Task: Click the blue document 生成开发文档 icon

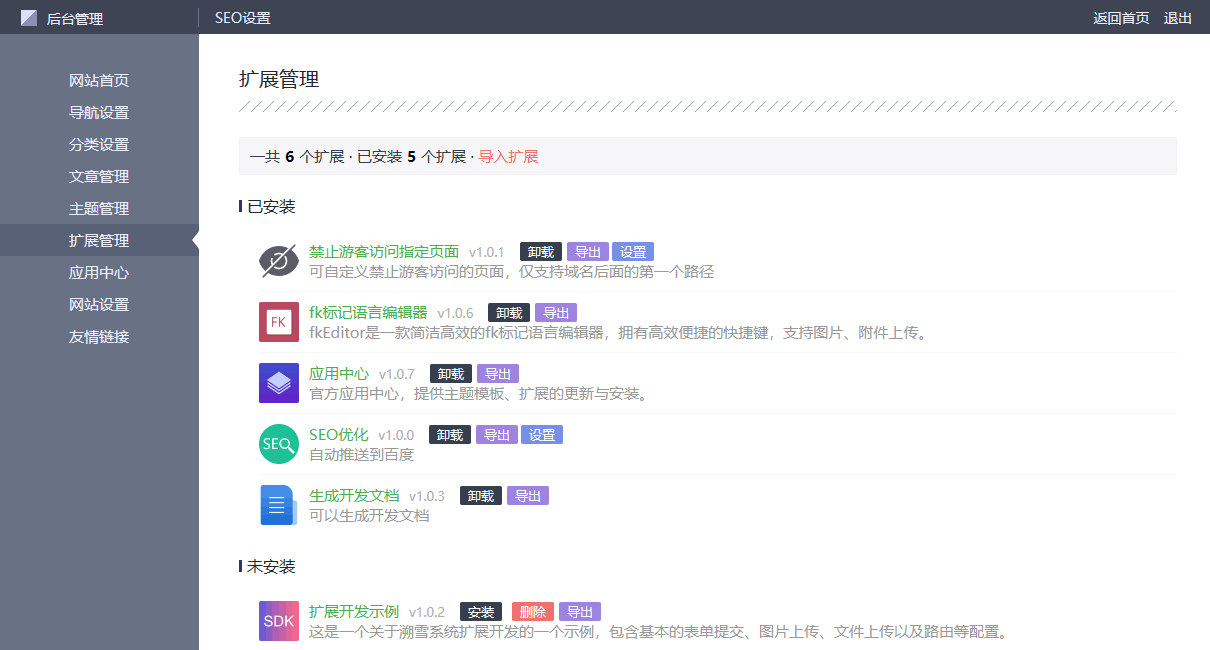Action: coord(279,505)
